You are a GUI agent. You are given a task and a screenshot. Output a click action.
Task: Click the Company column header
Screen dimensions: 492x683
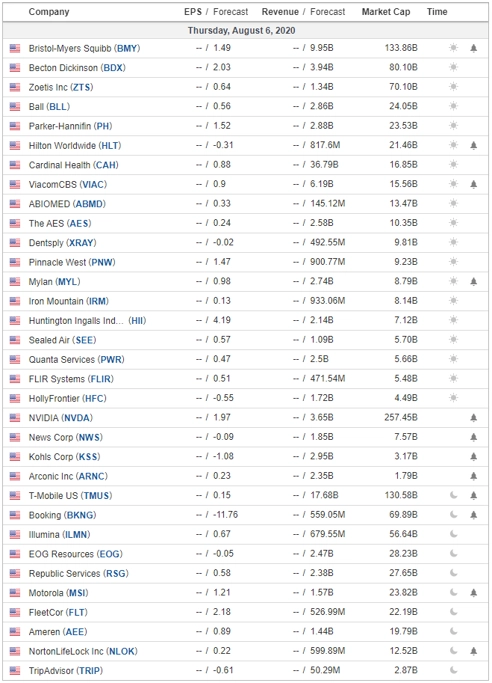[x=49, y=12]
